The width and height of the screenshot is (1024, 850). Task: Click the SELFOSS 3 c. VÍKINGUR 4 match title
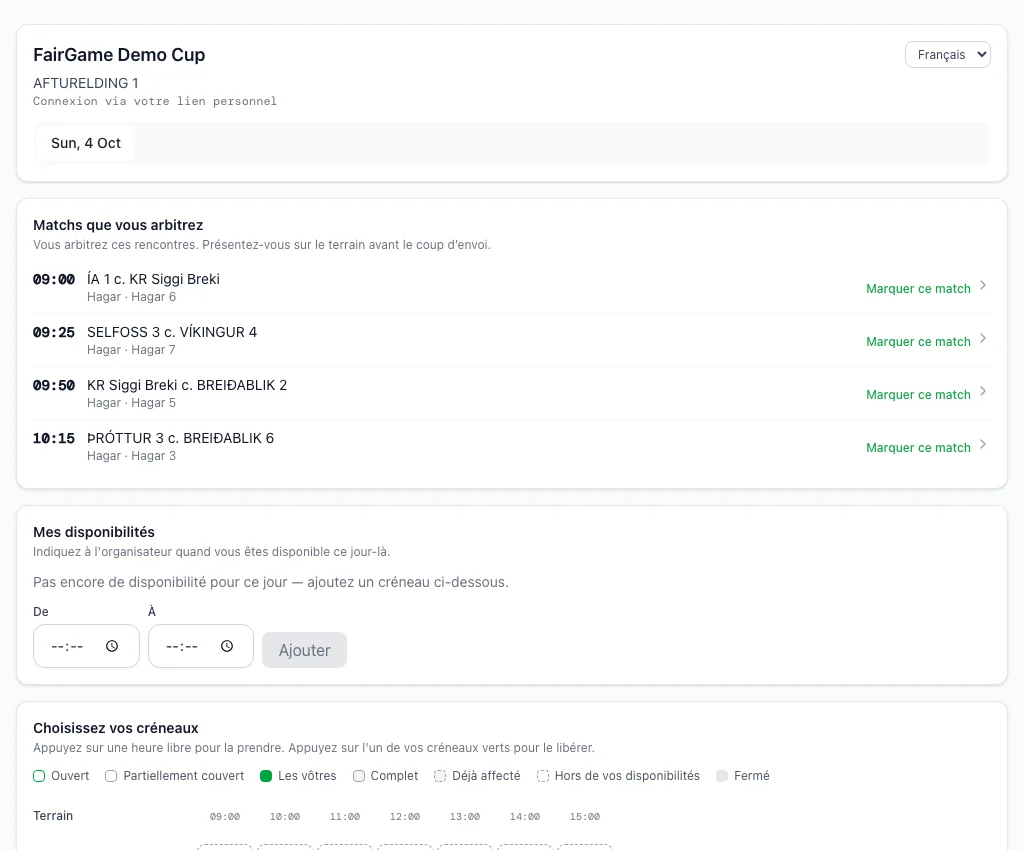coord(172,332)
